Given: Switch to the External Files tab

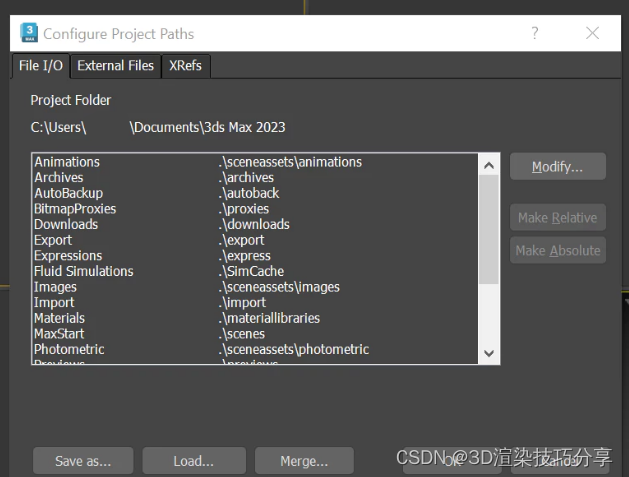Looking at the screenshot, I should (x=116, y=66).
